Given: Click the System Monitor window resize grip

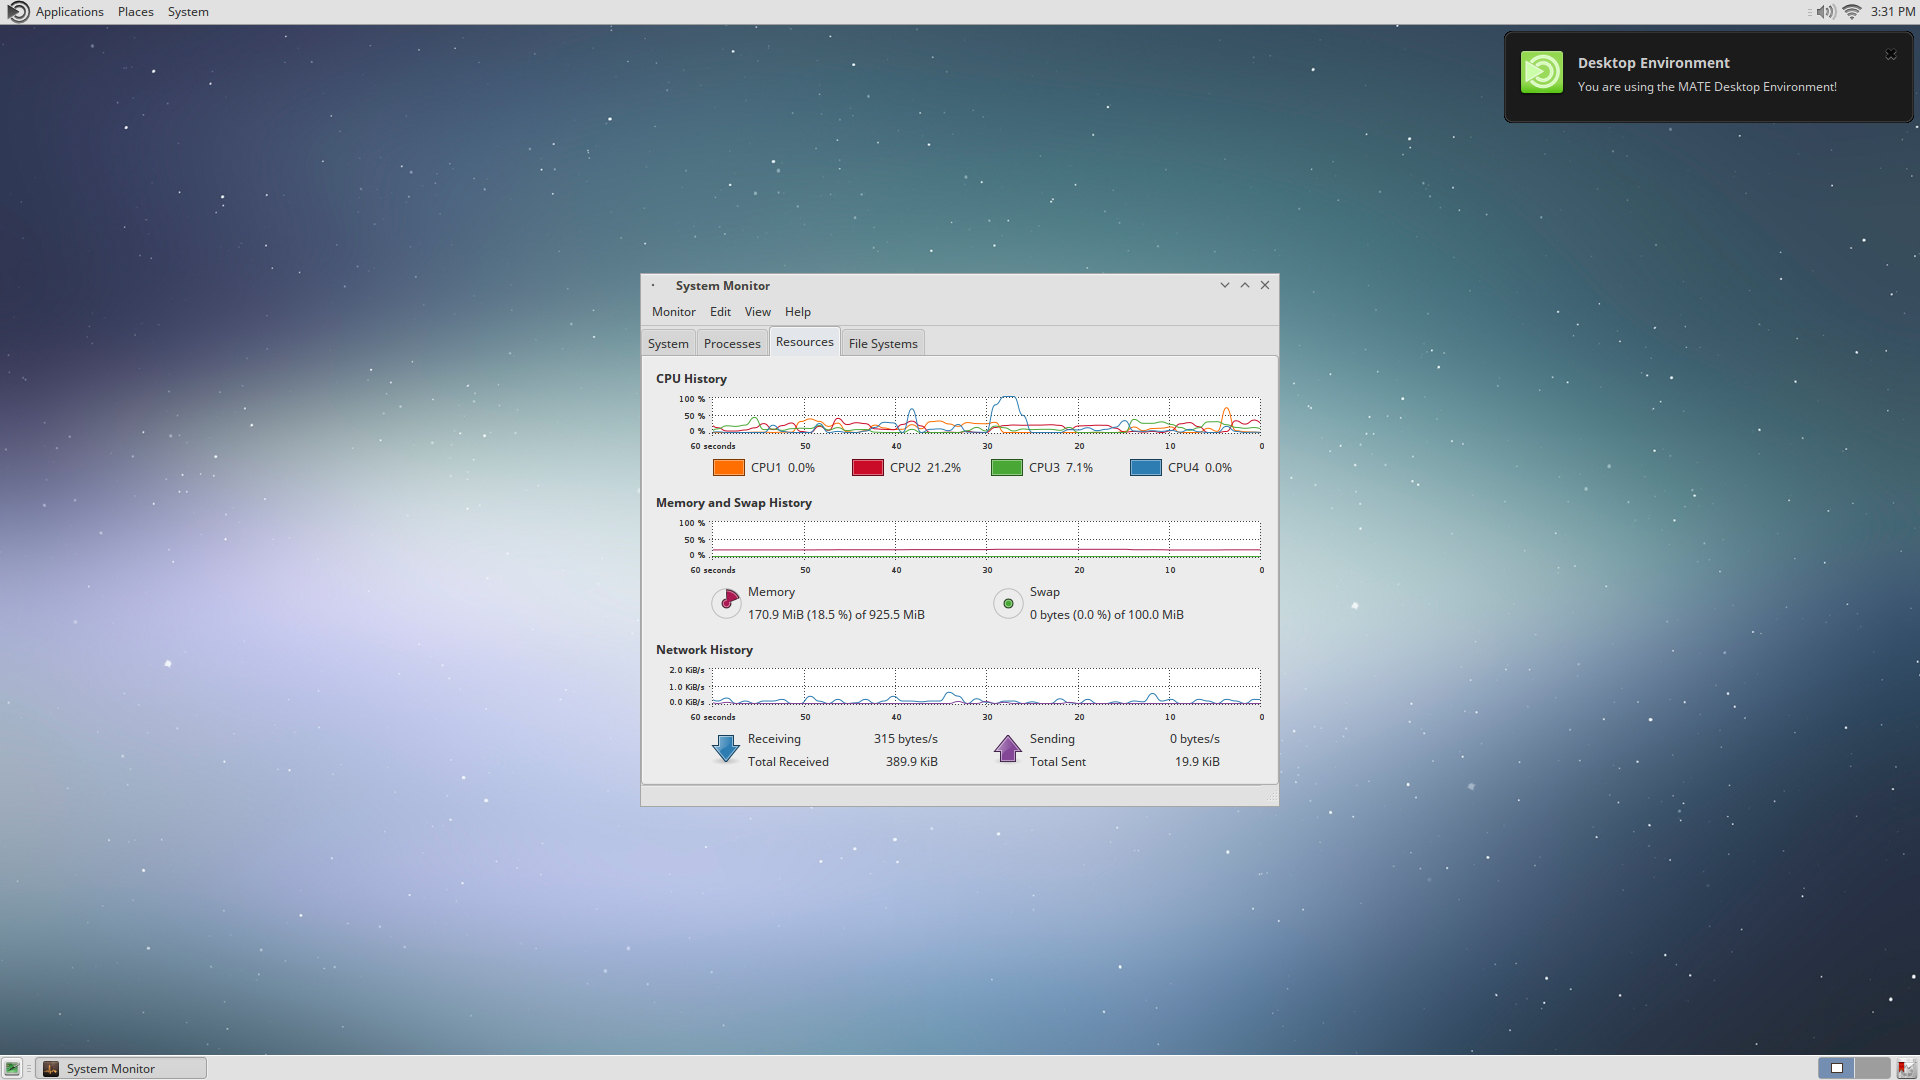Looking at the screenshot, I should click(x=1272, y=797).
